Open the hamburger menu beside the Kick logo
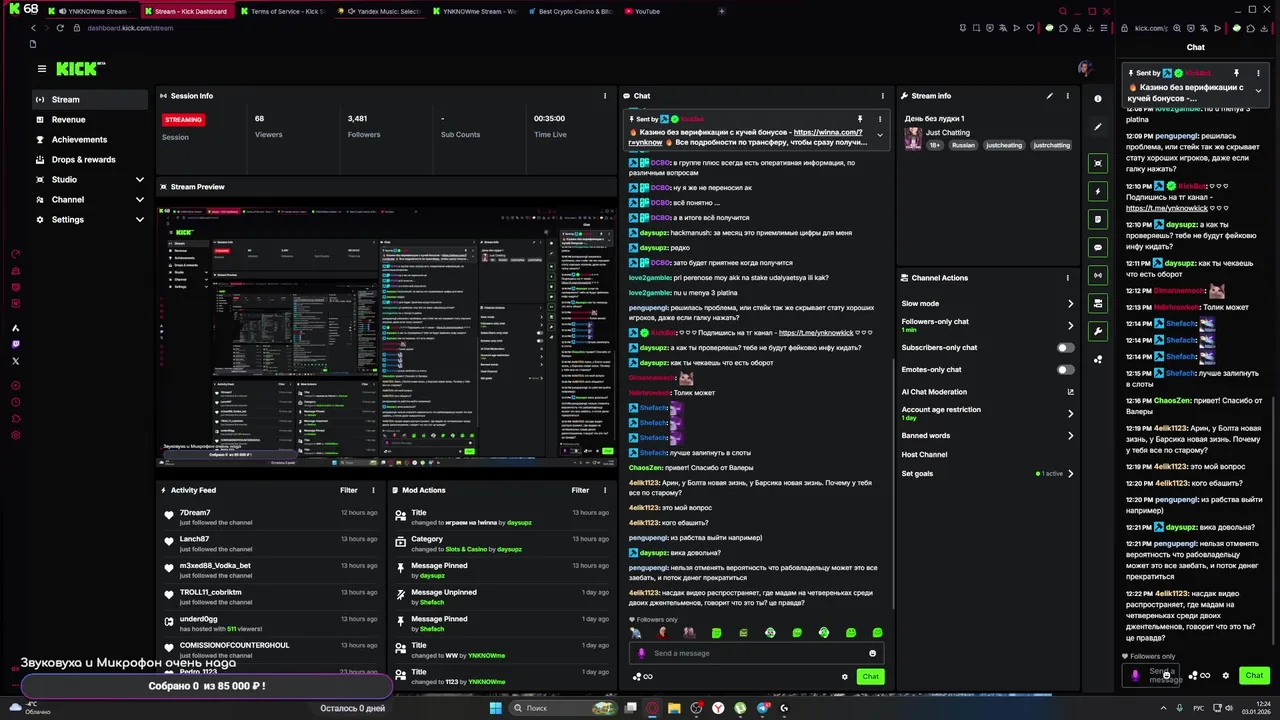1280x720 pixels. (41, 69)
